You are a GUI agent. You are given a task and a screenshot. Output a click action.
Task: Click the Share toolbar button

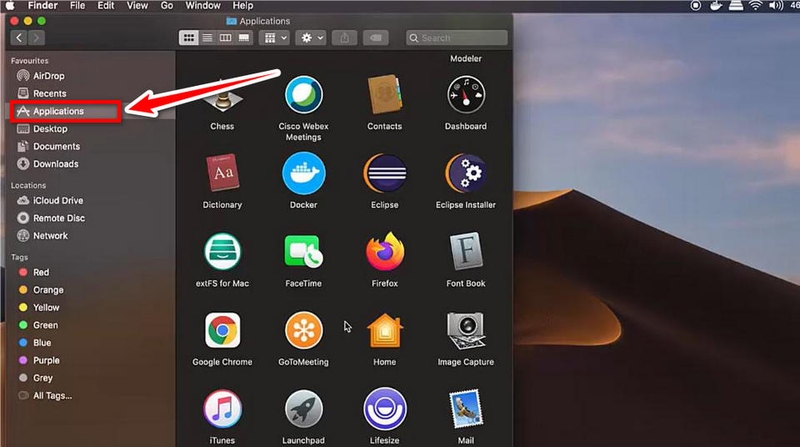coord(344,38)
